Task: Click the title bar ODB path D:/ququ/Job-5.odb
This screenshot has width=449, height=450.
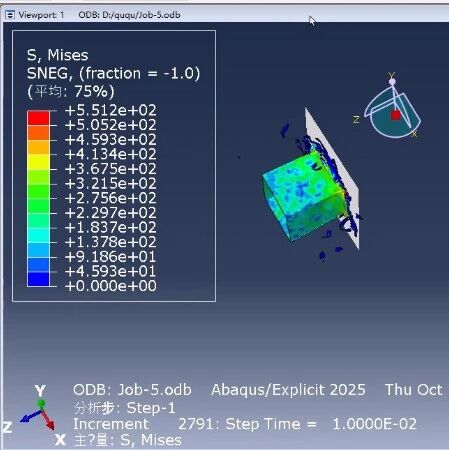Action: pyautogui.click(x=129, y=15)
